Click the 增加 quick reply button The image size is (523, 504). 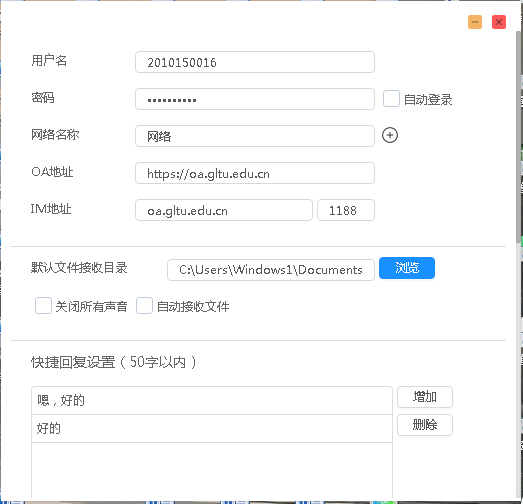pyautogui.click(x=425, y=397)
